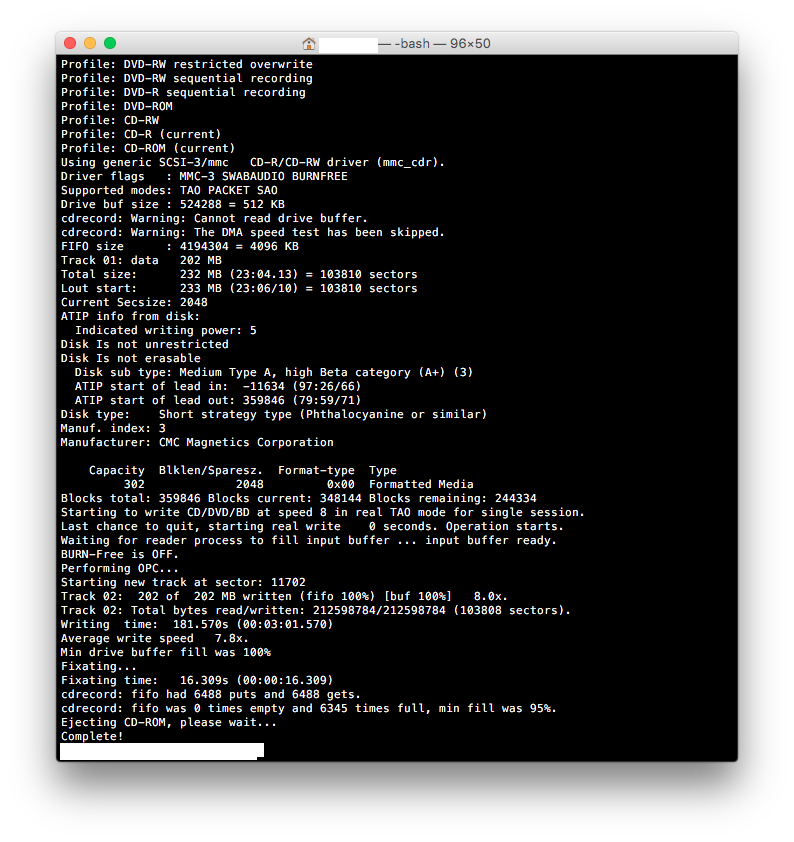This screenshot has width=794, height=842.
Task: Click the "Disk Is not erasable" line
Action: pos(130,358)
